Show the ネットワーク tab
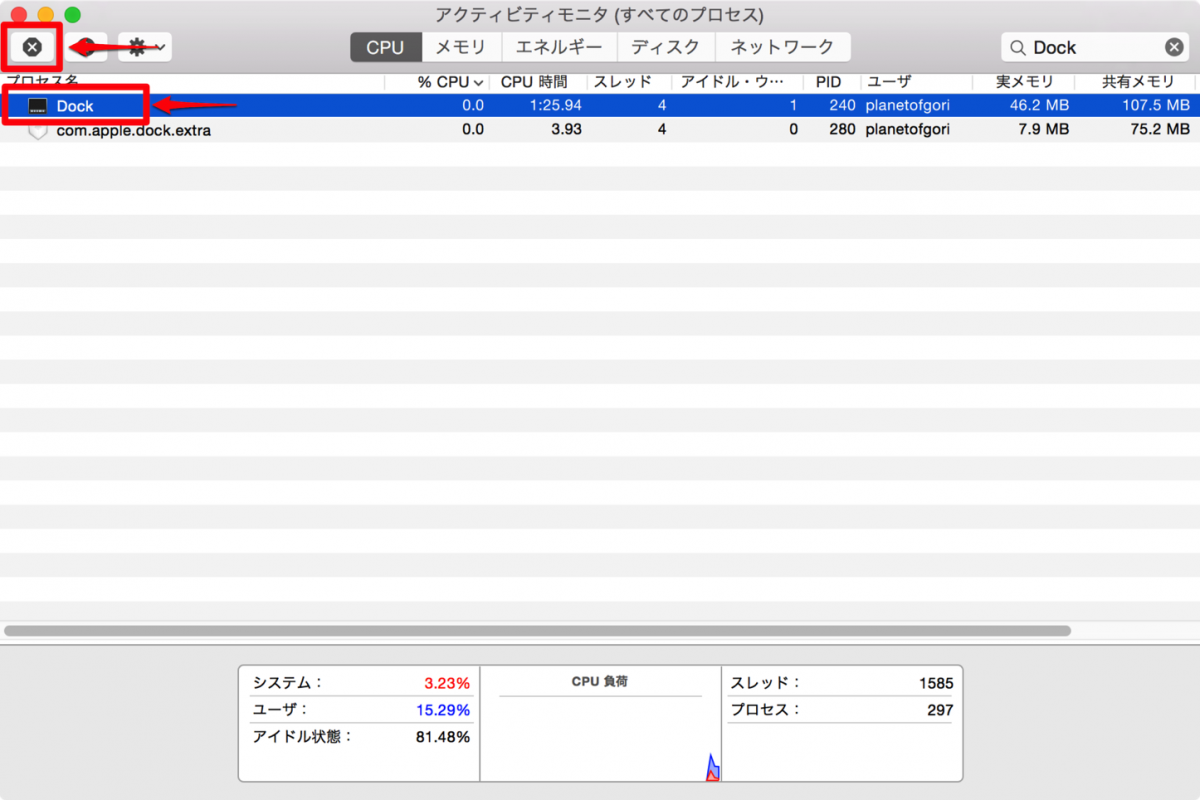Screen dimensions: 1200x800 click(782, 47)
